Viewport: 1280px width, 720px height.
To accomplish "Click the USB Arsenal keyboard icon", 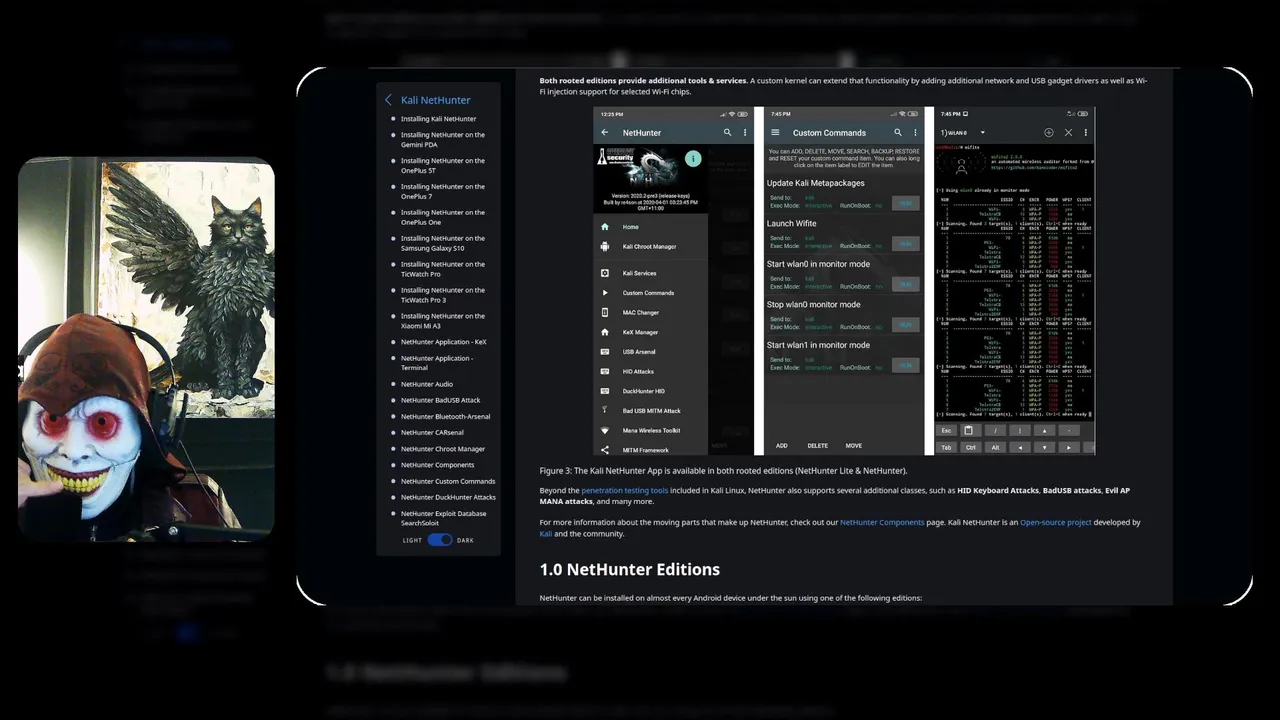I will pos(604,352).
